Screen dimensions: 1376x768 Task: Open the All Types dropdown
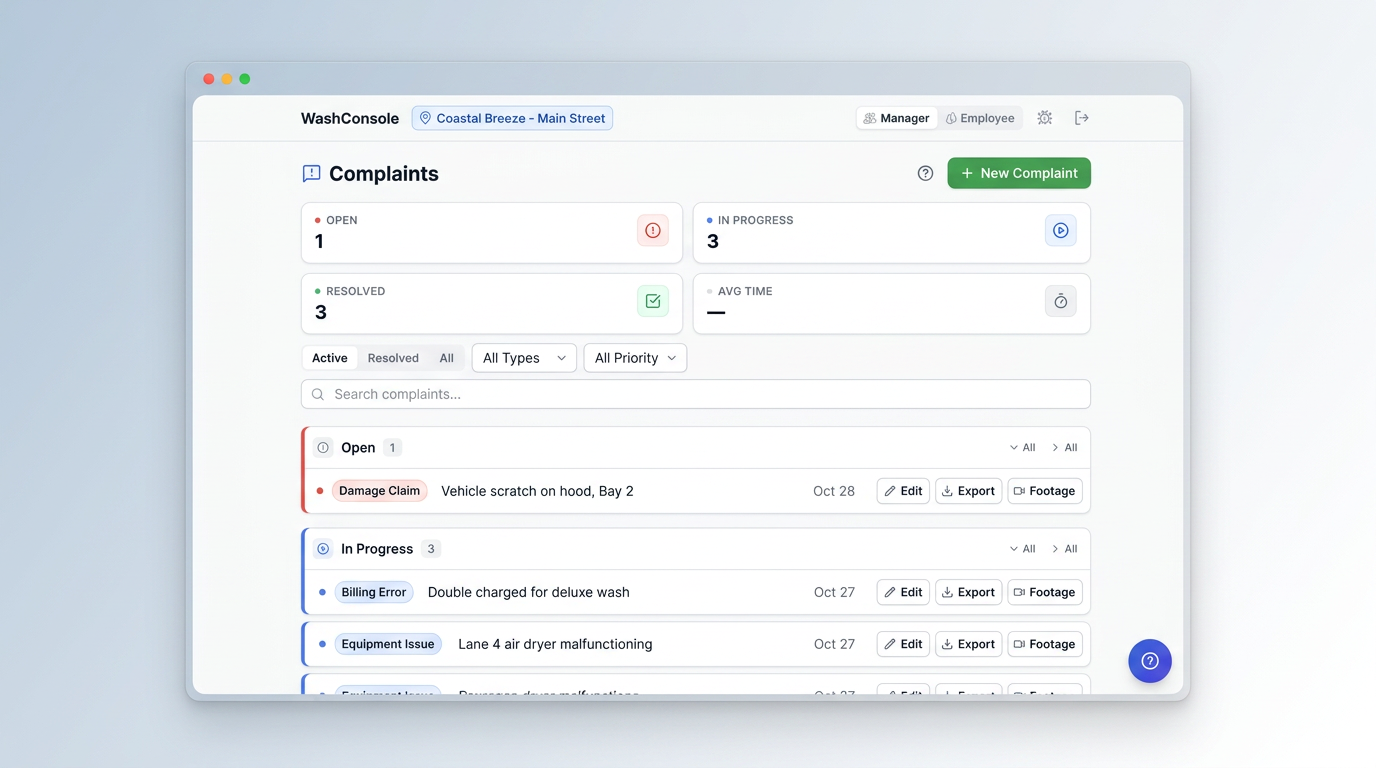pyautogui.click(x=524, y=358)
